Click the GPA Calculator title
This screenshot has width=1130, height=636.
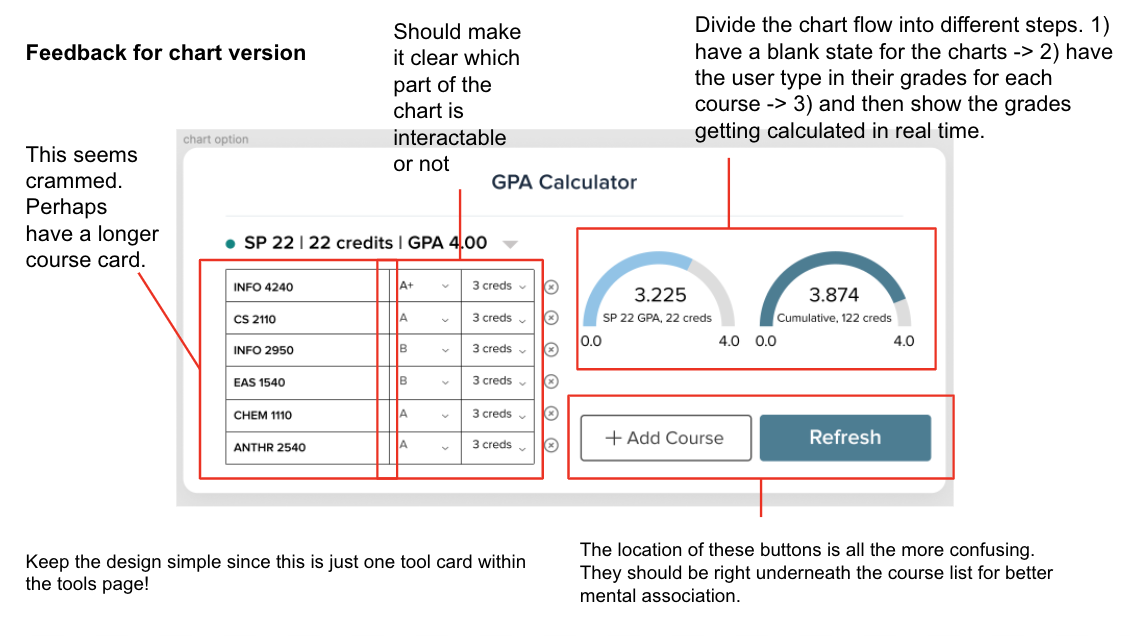coord(564,182)
